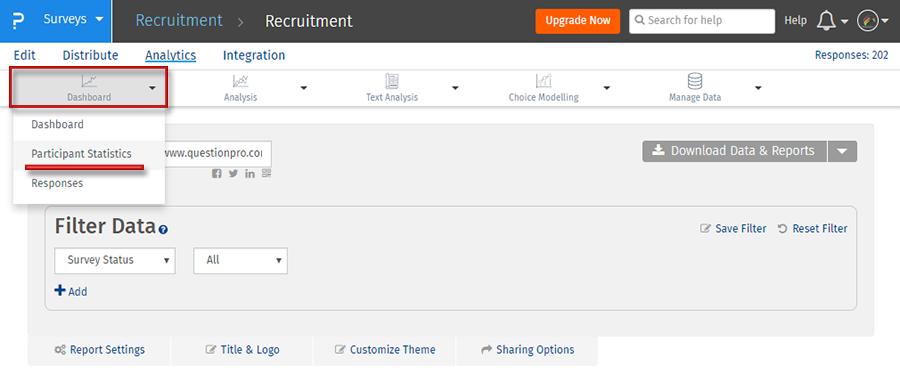Click the Choice Modelling icon
The height and width of the screenshot is (382, 900).
pos(543,81)
